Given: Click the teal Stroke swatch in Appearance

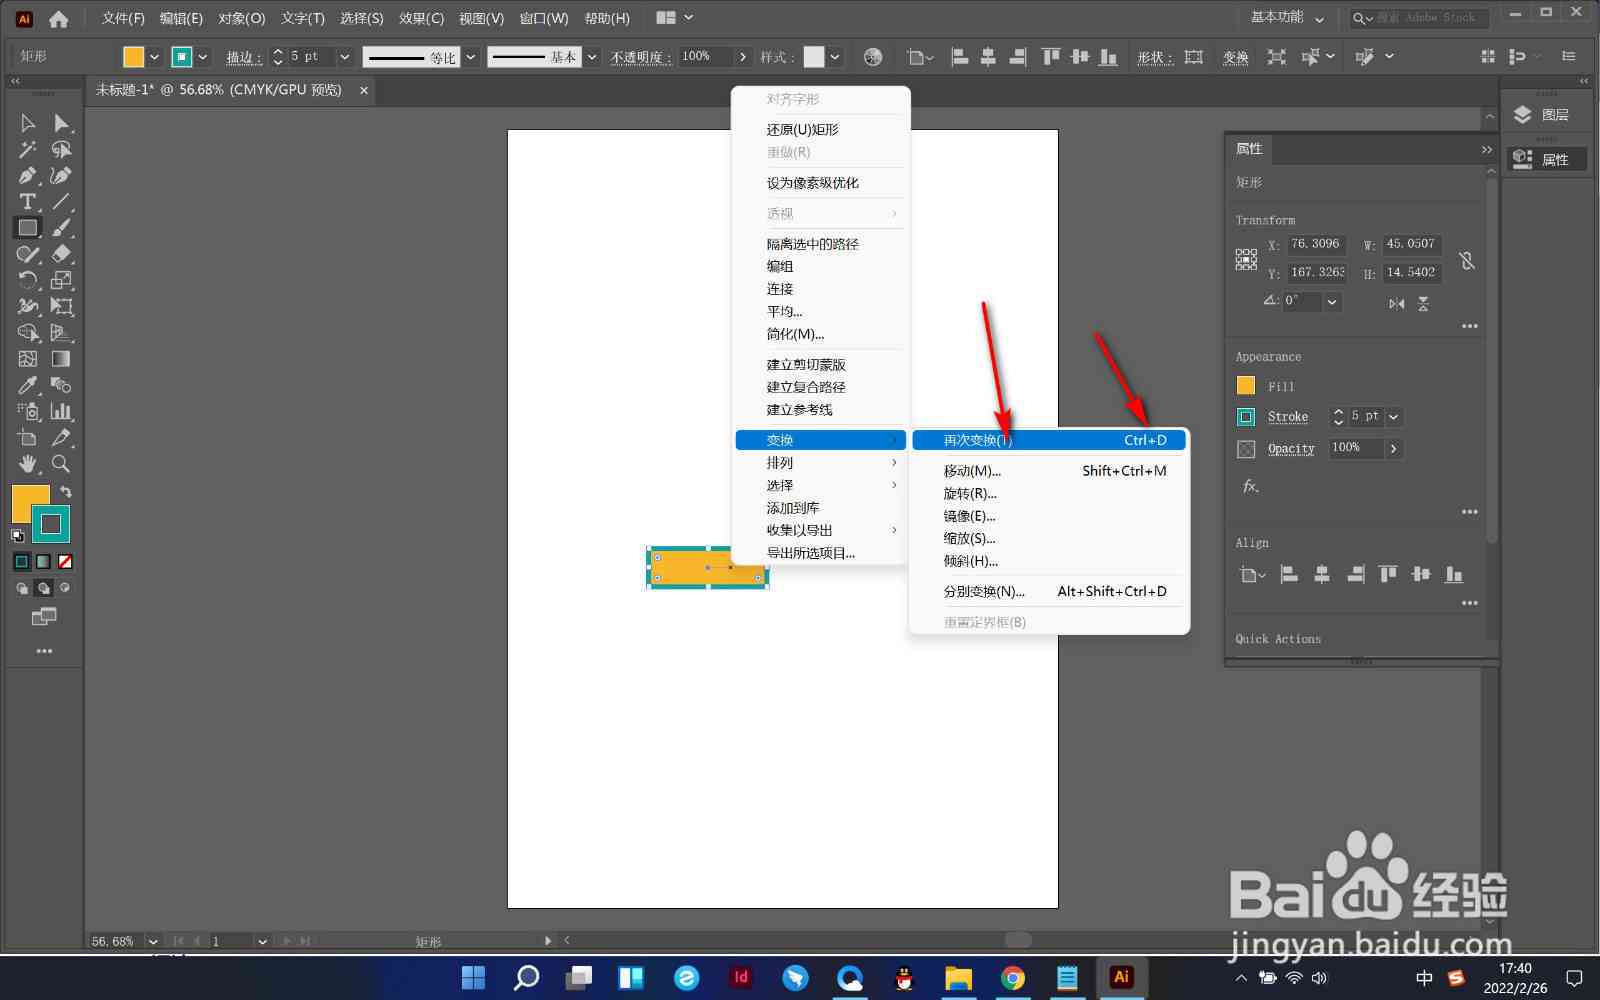Looking at the screenshot, I should [1246, 417].
